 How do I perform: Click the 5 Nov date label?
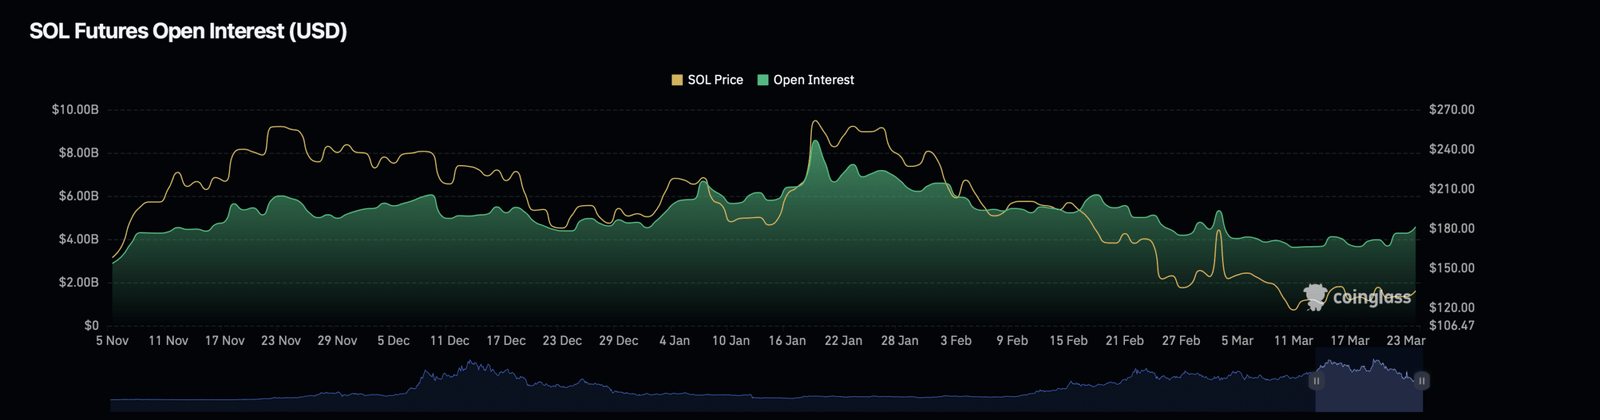[x=112, y=341]
